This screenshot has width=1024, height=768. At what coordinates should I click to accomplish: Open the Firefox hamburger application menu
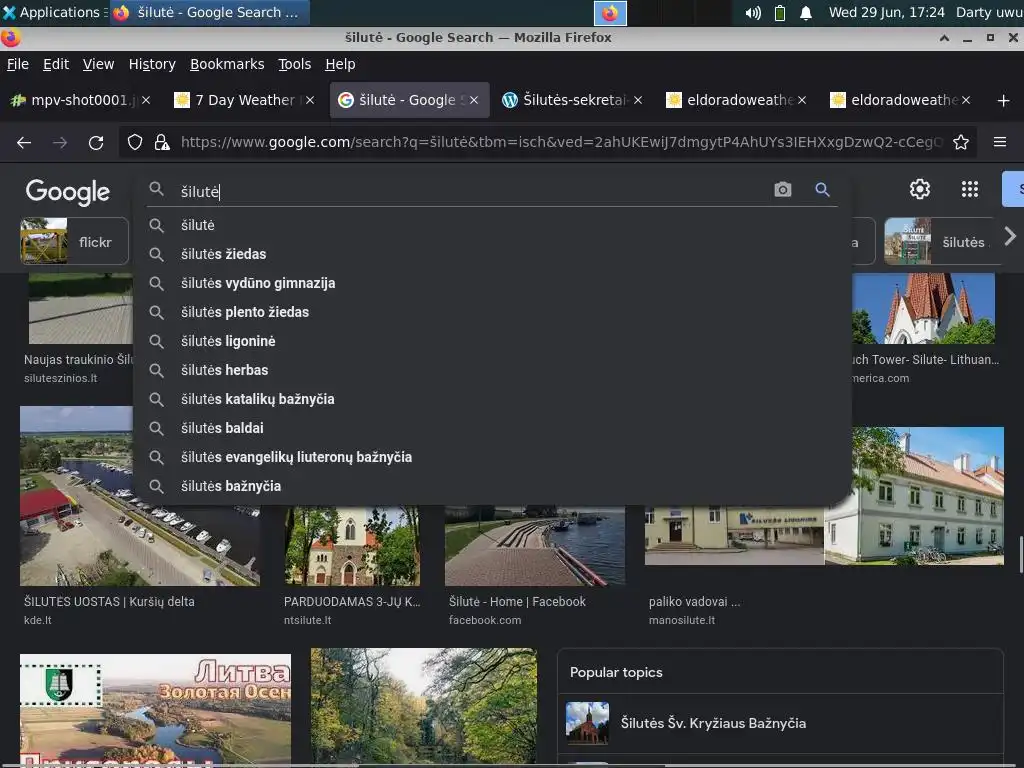[x=1000, y=142]
